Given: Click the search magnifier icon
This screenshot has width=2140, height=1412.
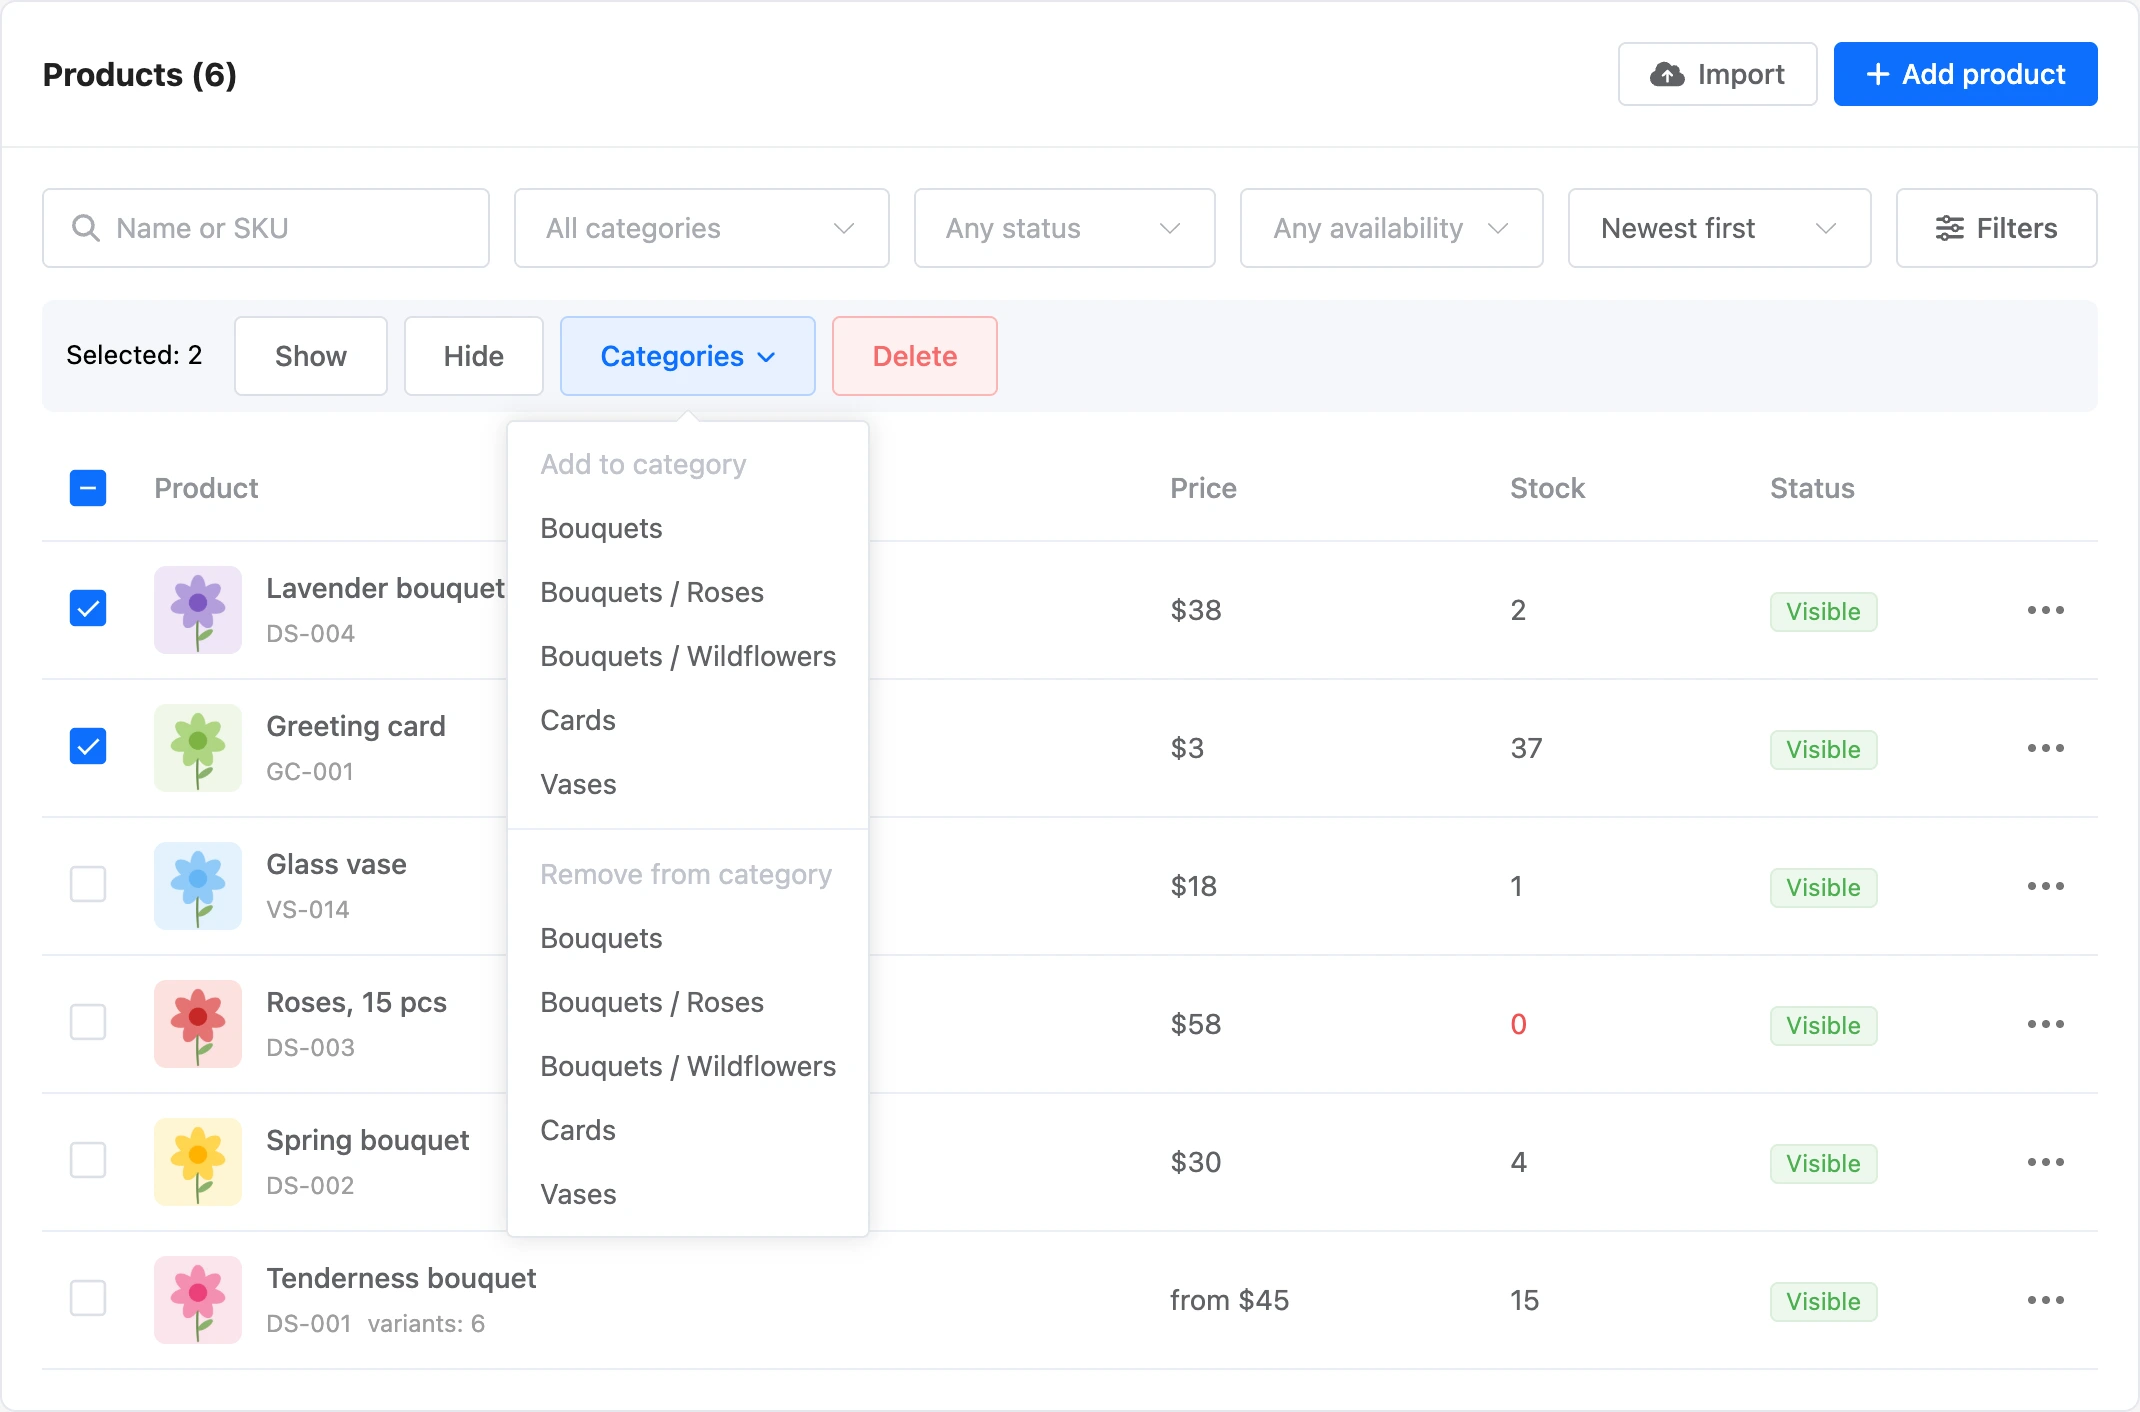Looking at the screenshot, I should (86, 228).
